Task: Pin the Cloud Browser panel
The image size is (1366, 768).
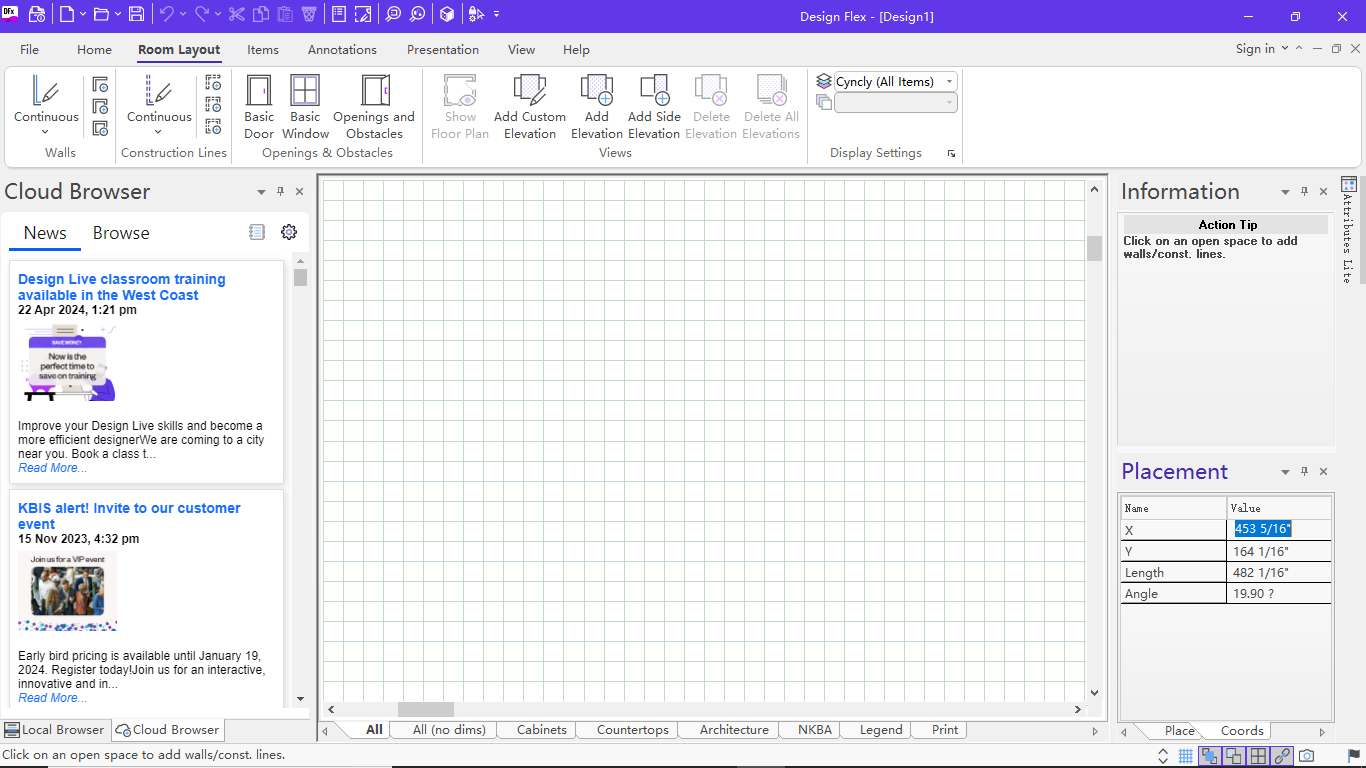Action: [x=281, y=192]
